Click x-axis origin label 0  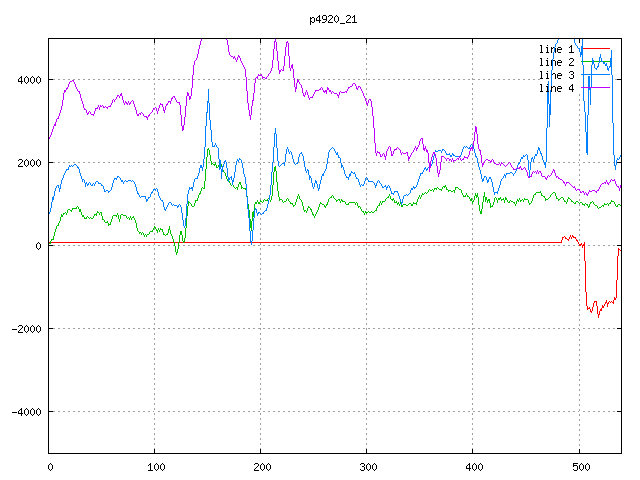50,467
